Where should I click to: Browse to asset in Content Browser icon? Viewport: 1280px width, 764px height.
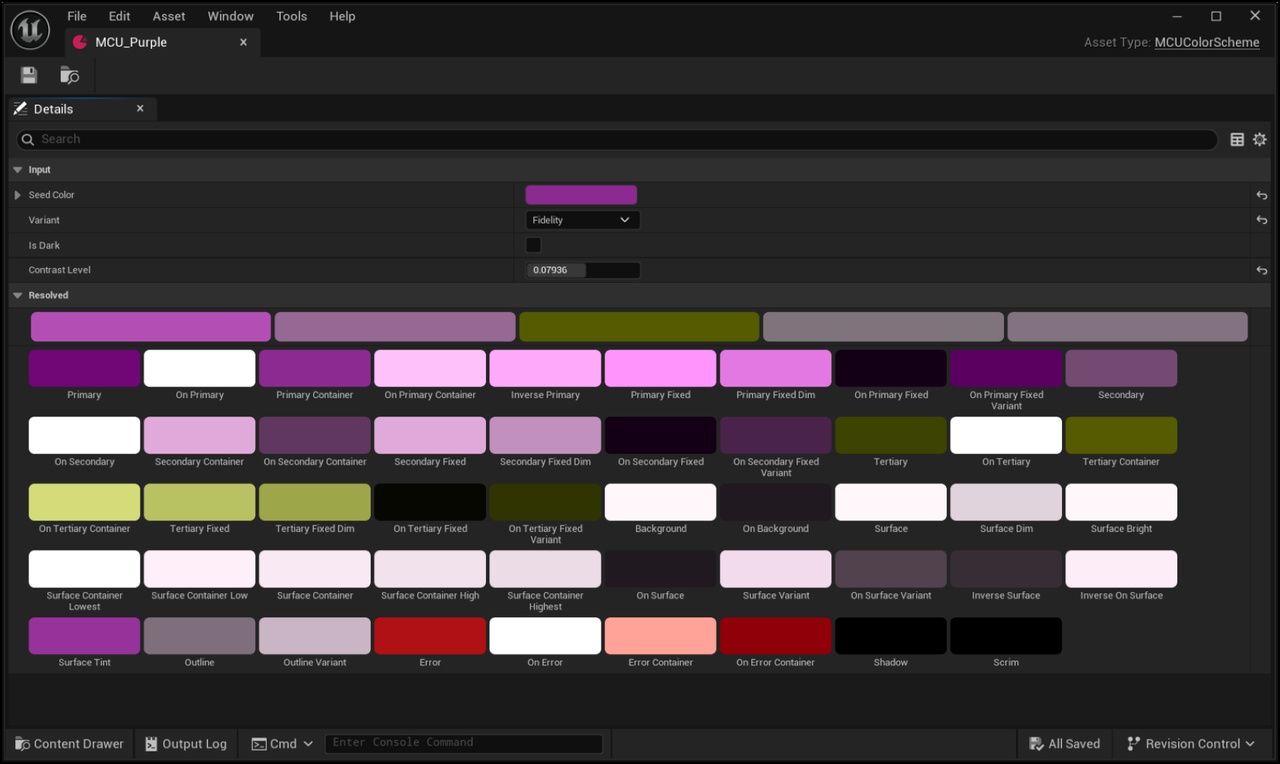click(x=69, y=75)
